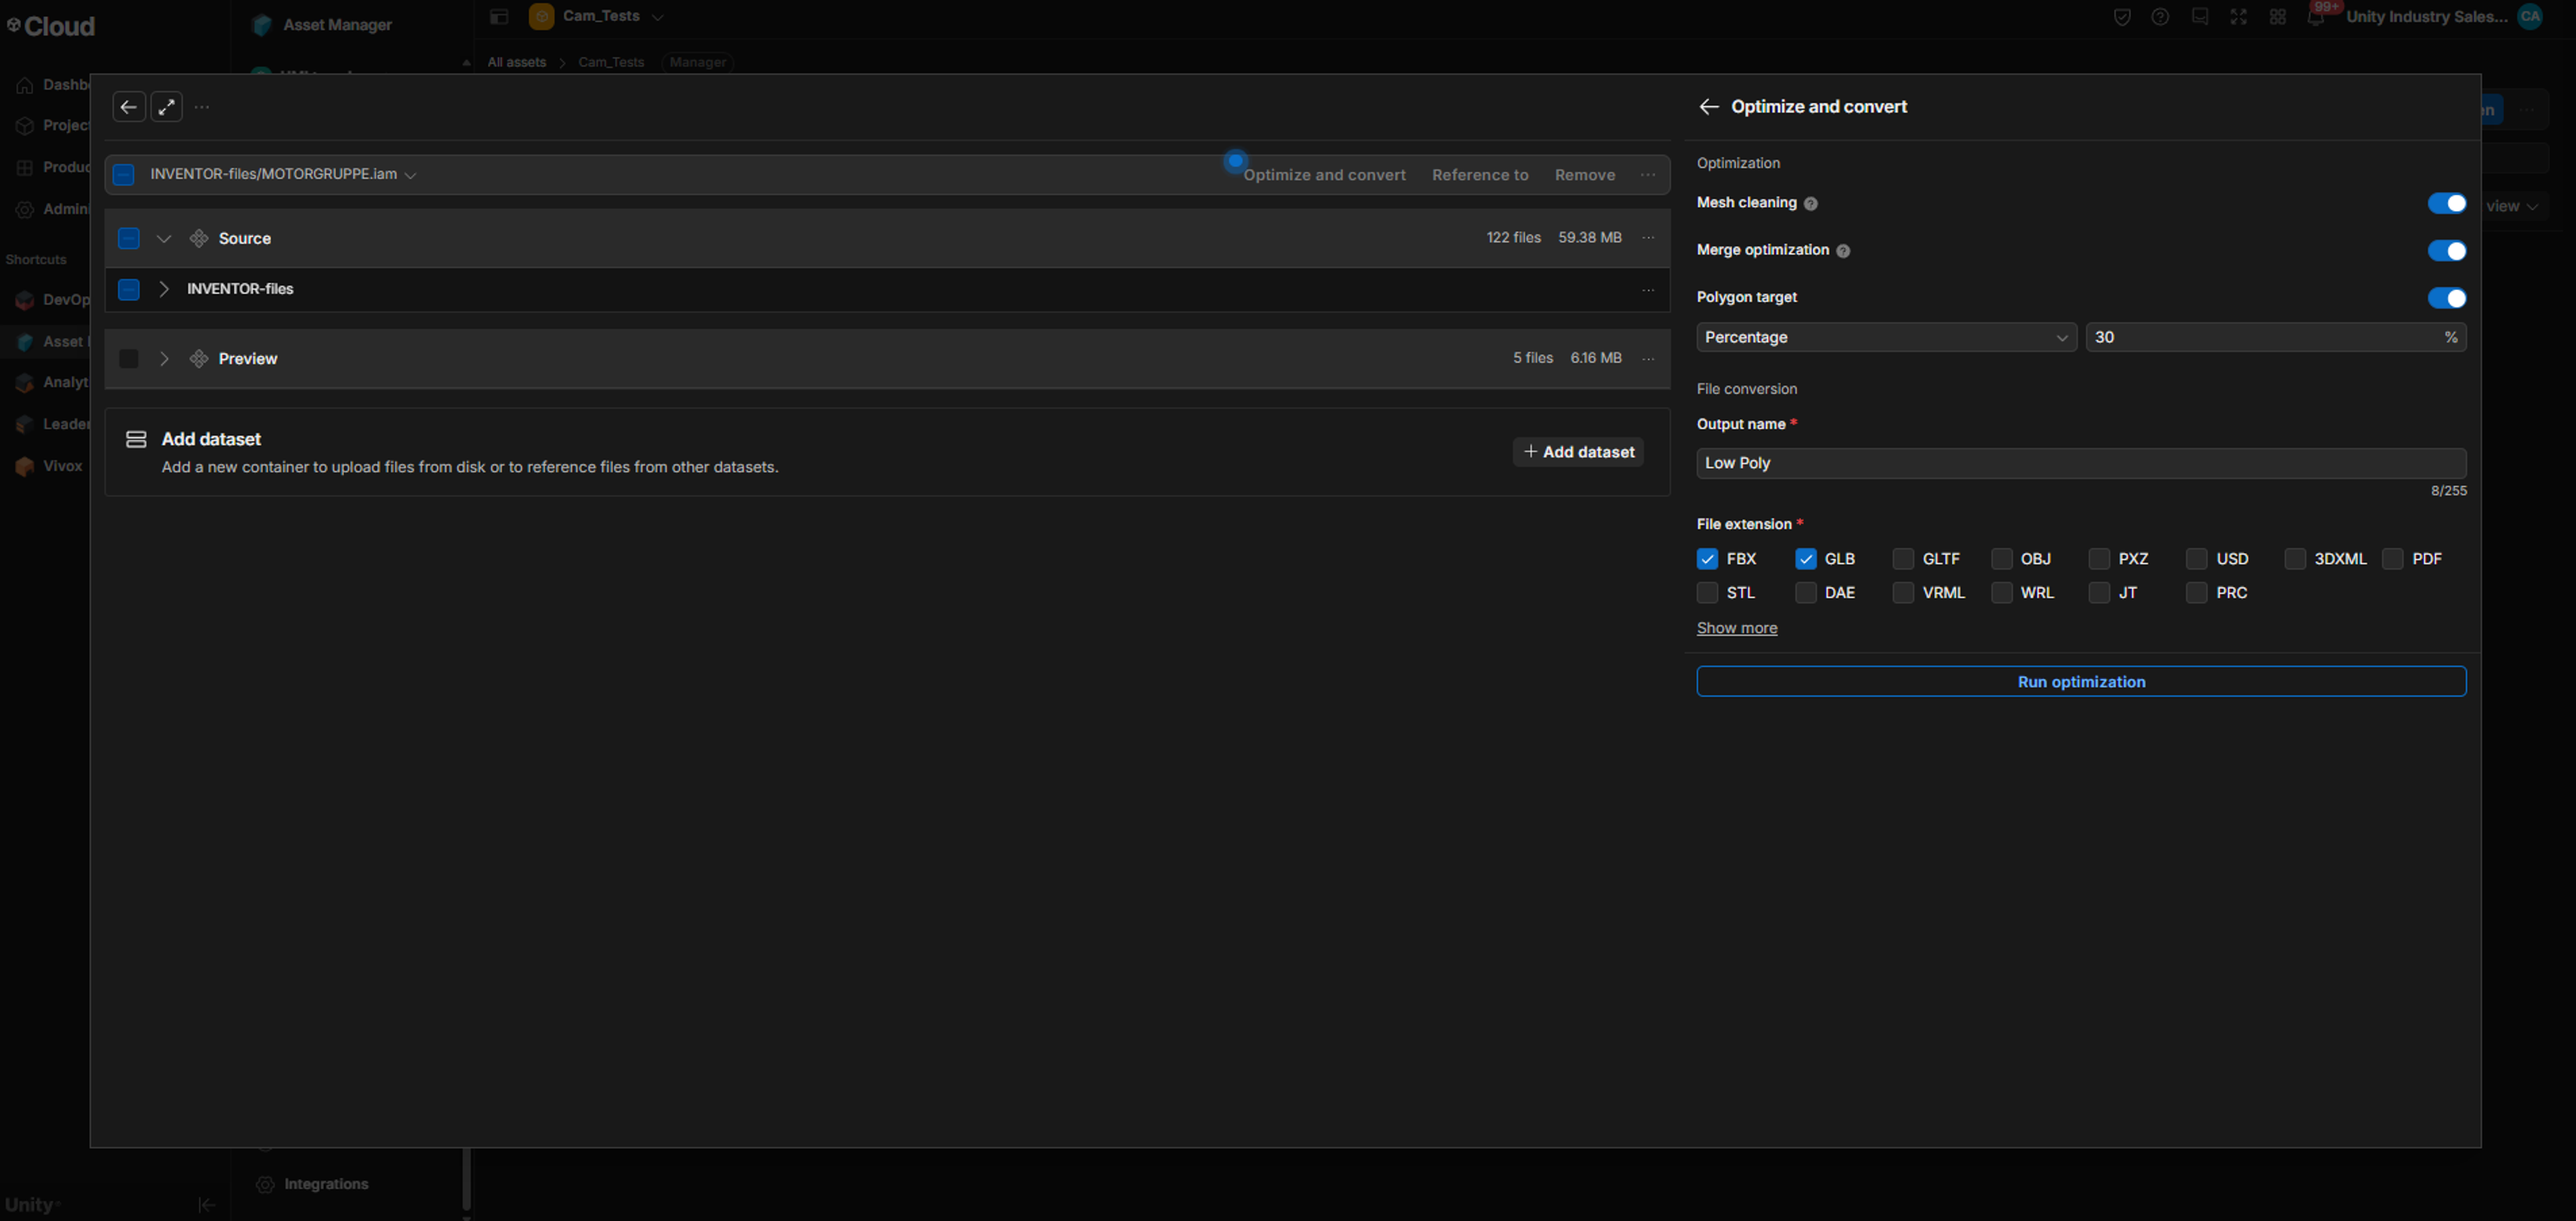Open the CA user avatar menu
The image size is (2576, 1221).
coord(2529,17)
